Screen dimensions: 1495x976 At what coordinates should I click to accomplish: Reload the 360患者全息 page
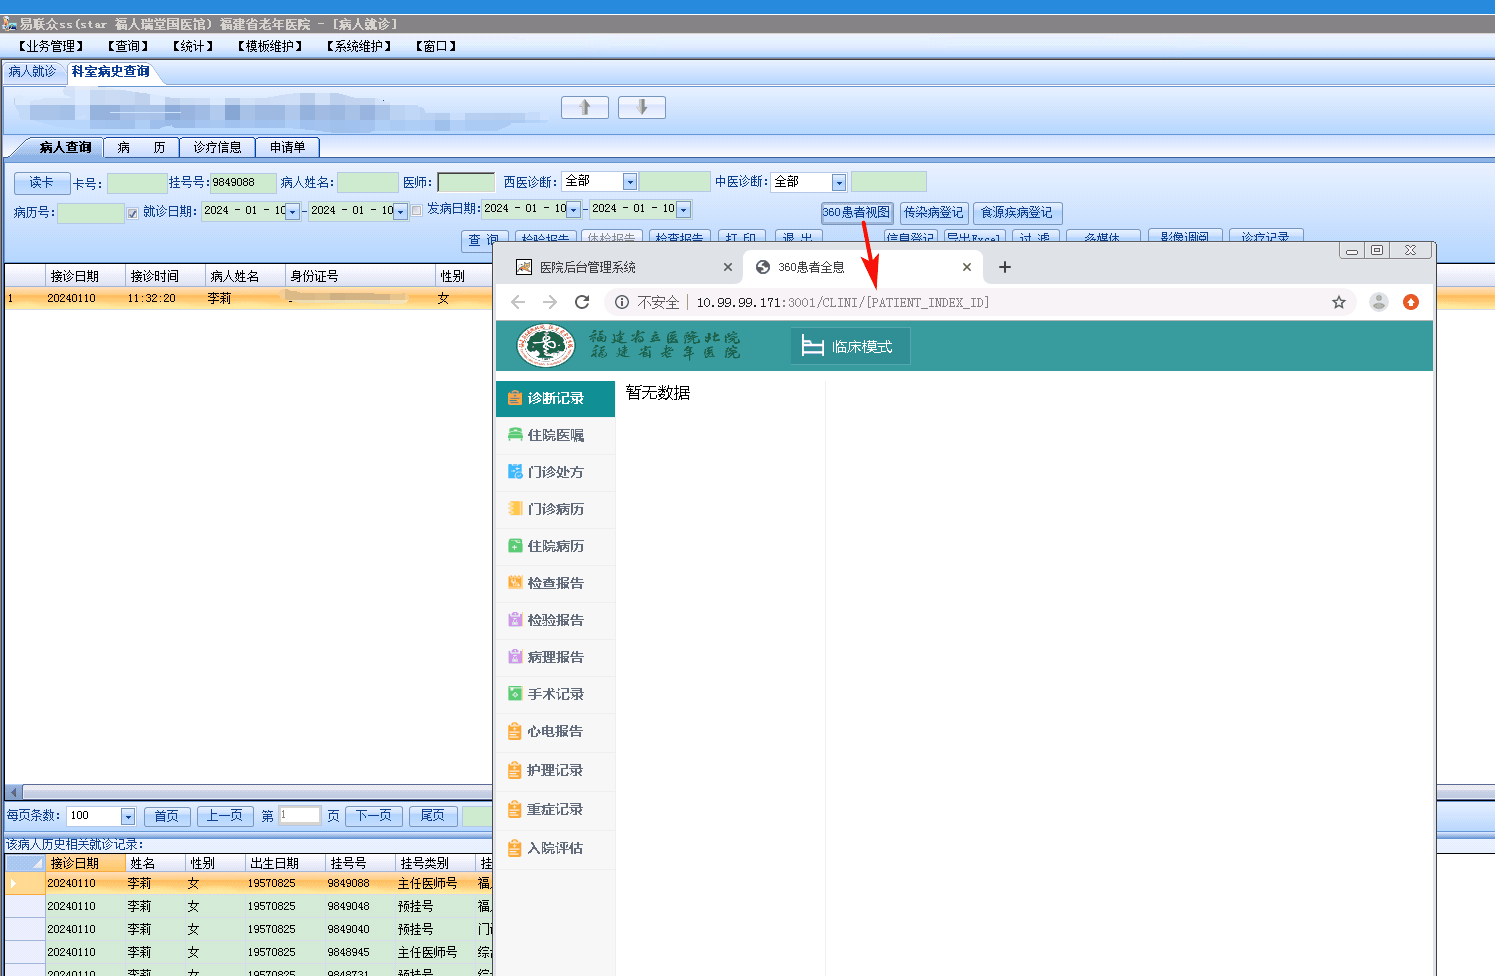[582, 302]
